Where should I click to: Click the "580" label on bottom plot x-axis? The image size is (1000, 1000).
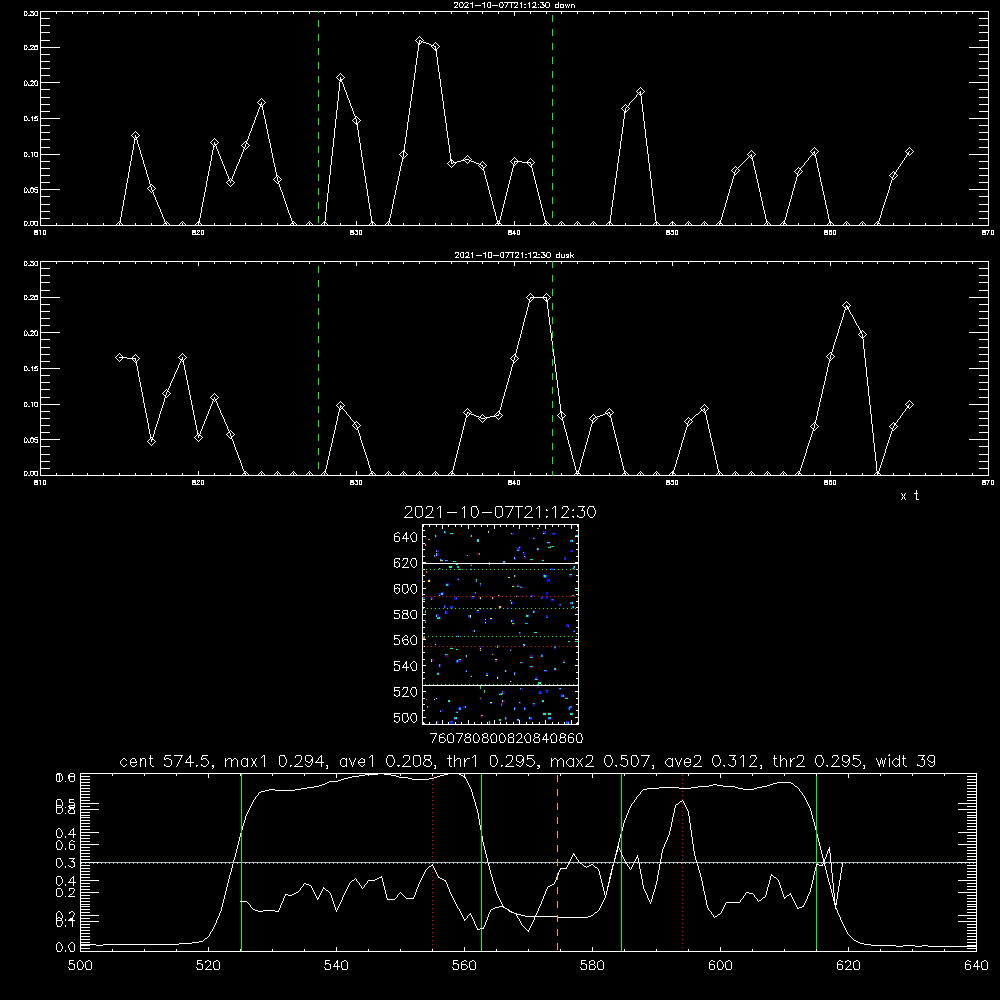(592, 966)
